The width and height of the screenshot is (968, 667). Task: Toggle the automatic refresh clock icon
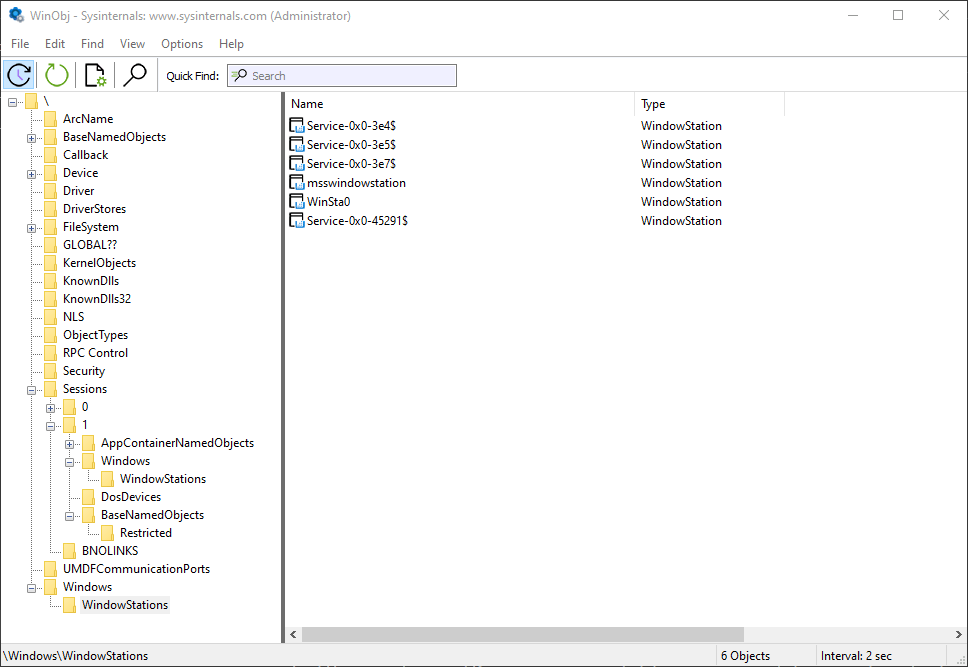point(19,75)
